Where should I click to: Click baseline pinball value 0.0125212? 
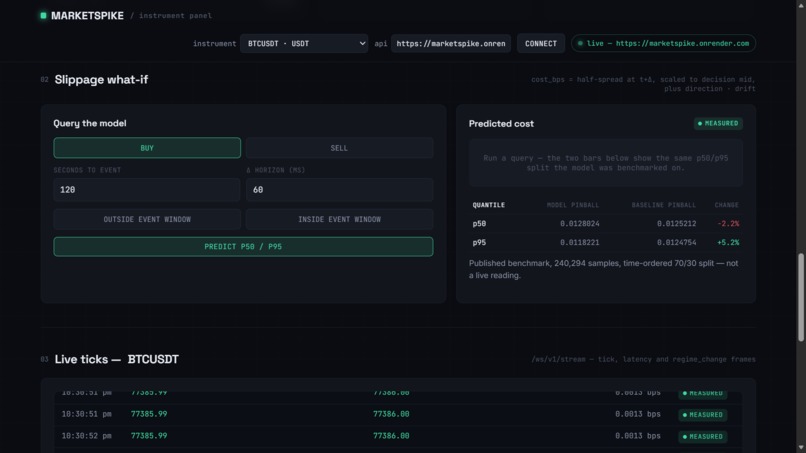[676, 224]
